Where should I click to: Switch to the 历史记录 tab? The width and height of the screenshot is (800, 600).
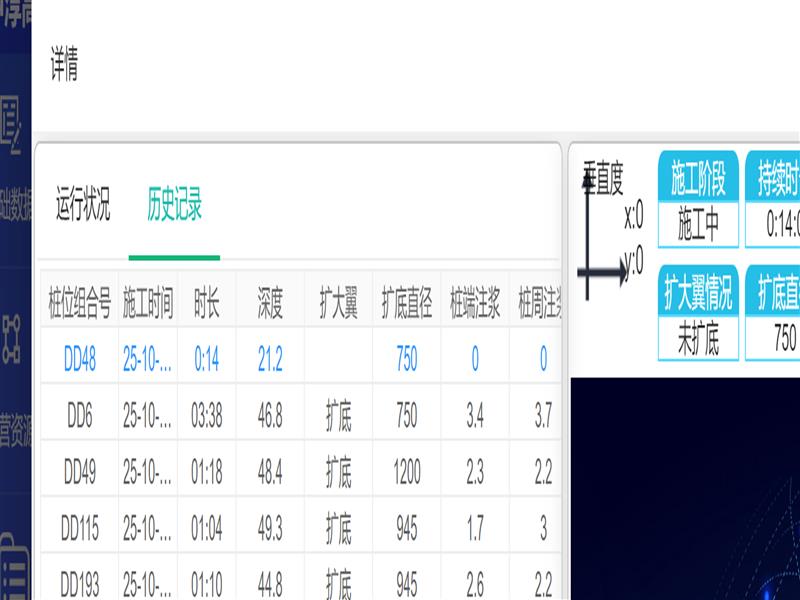[174, 206]
